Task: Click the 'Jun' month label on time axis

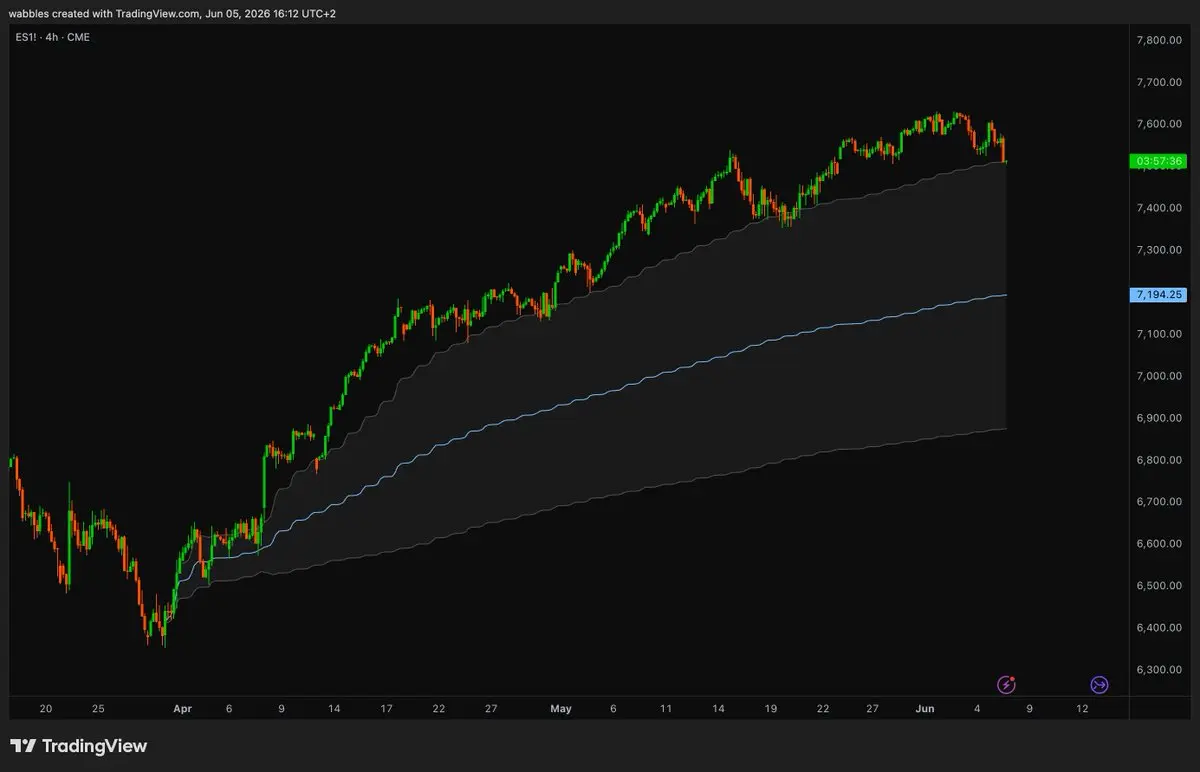Action: [x=925, y=709]
